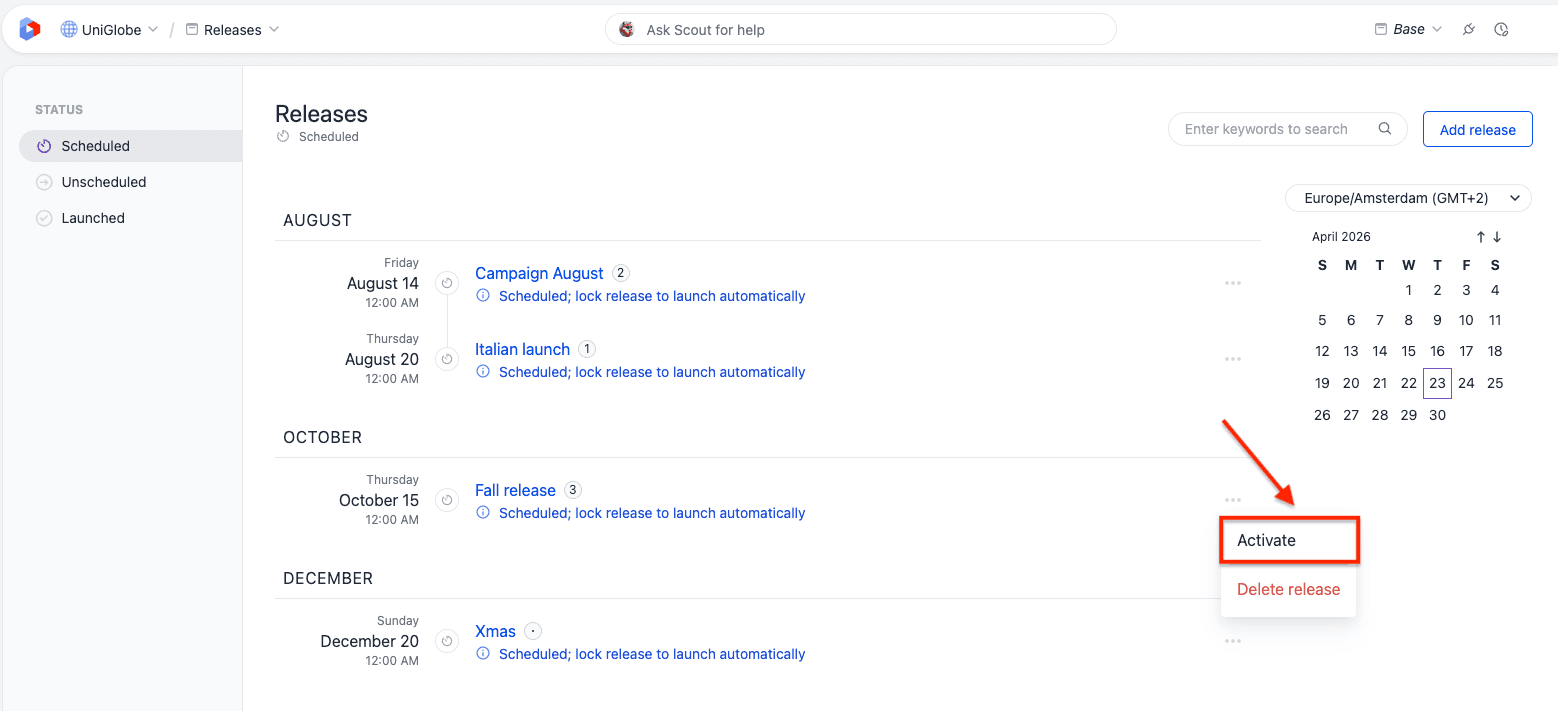Screen dimensions: 1558x711
Task: Select April 30 in the calendar
Action: click(x=1437, y=415)
